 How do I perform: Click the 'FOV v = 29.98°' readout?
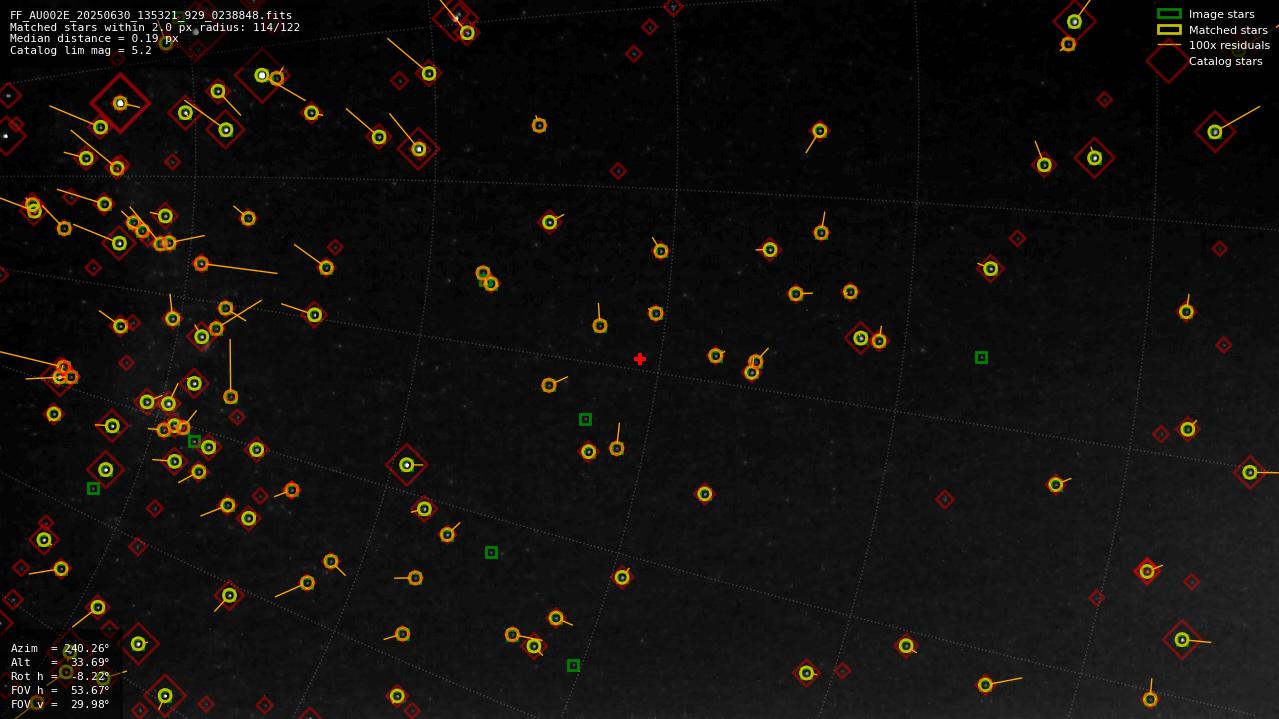click(60, 704)
